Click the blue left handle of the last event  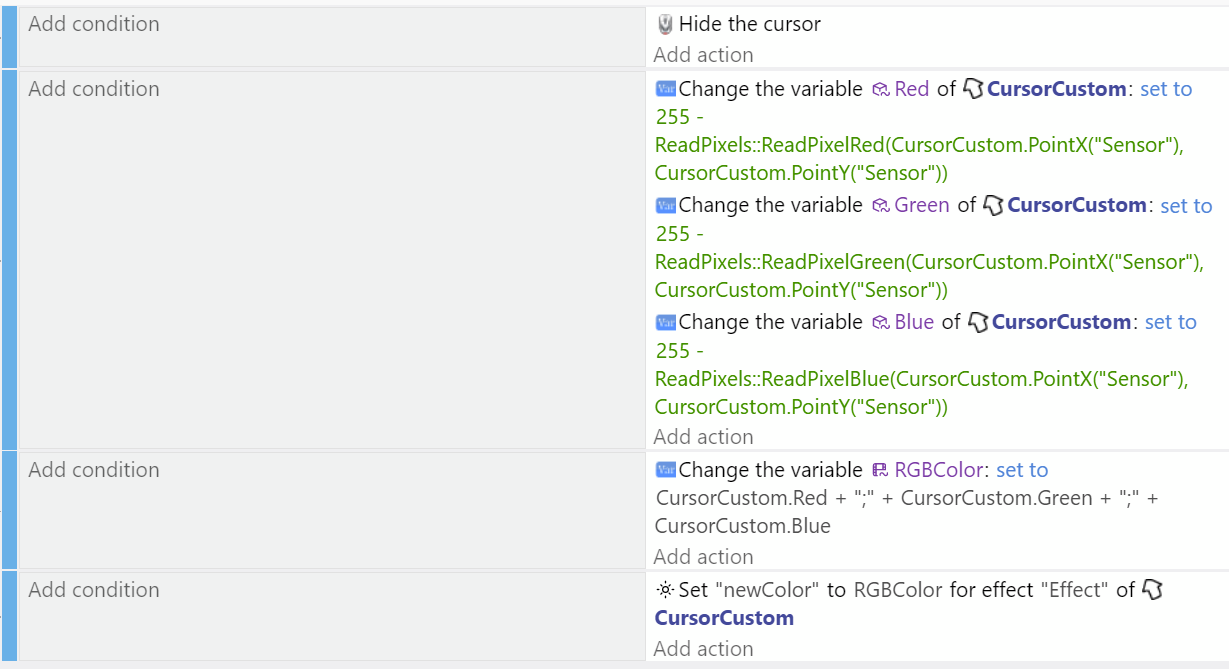pos(9,616)
